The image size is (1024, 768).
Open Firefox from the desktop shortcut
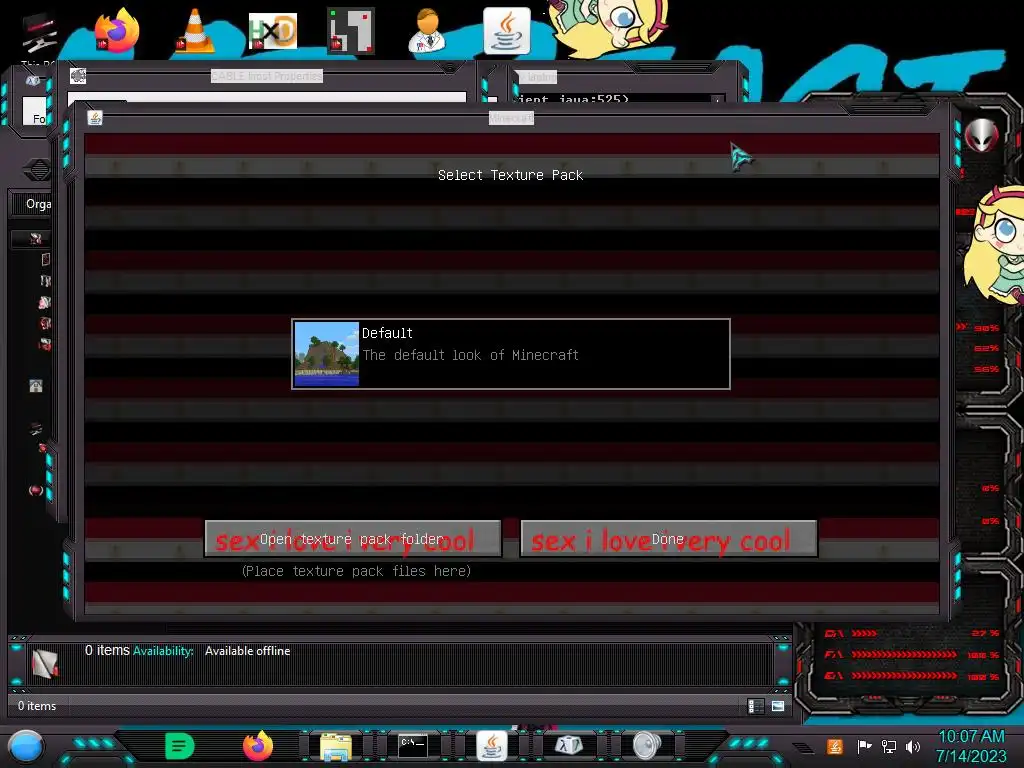click(x=117, y=30)
